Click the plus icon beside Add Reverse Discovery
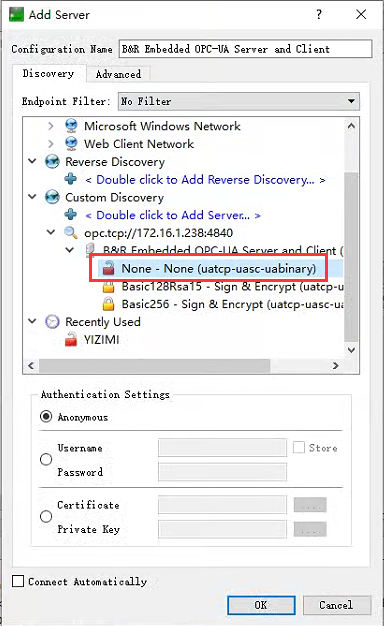Screen dimensions: 384x626 [x=71, y=179]
